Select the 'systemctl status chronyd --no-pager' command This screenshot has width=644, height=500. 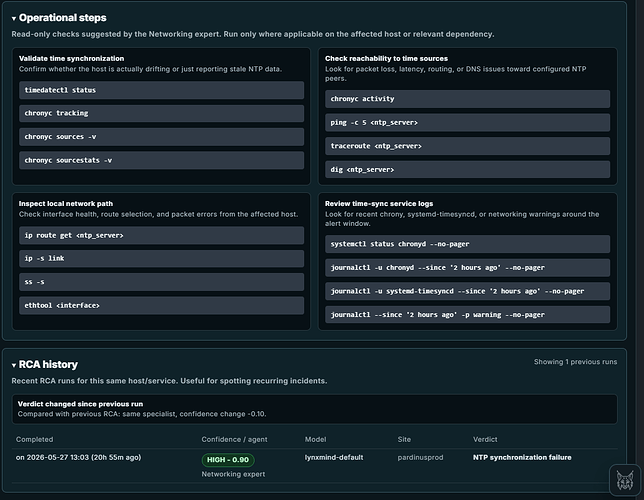[467, 244]
